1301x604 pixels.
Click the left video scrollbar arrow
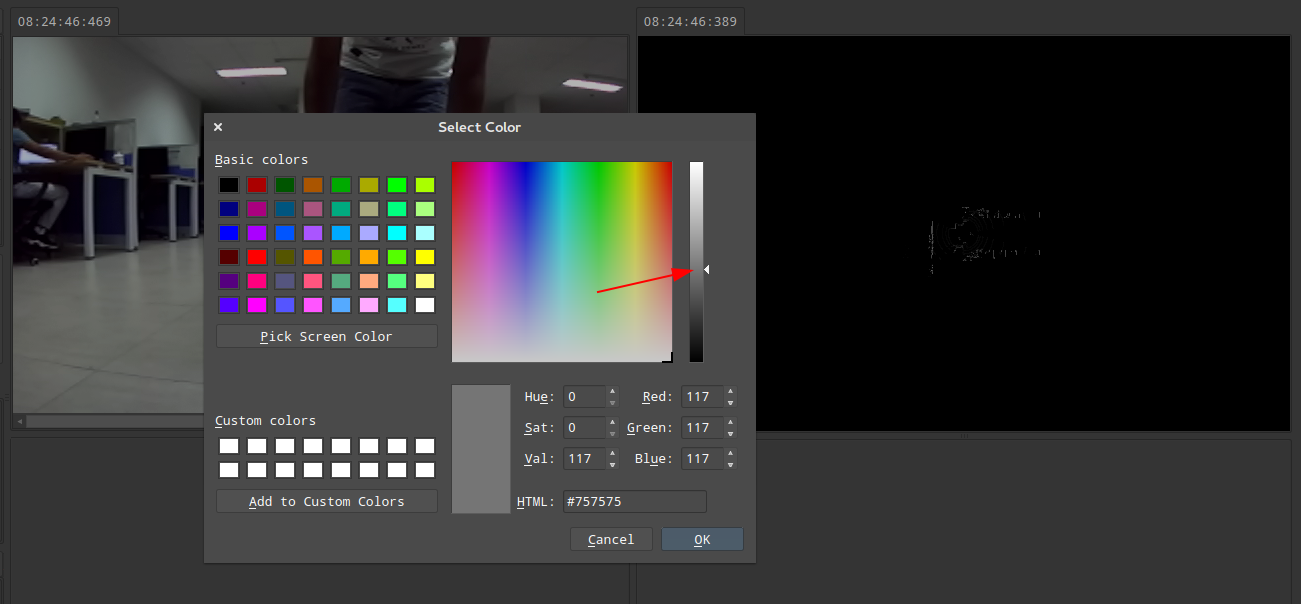[19, 421]
